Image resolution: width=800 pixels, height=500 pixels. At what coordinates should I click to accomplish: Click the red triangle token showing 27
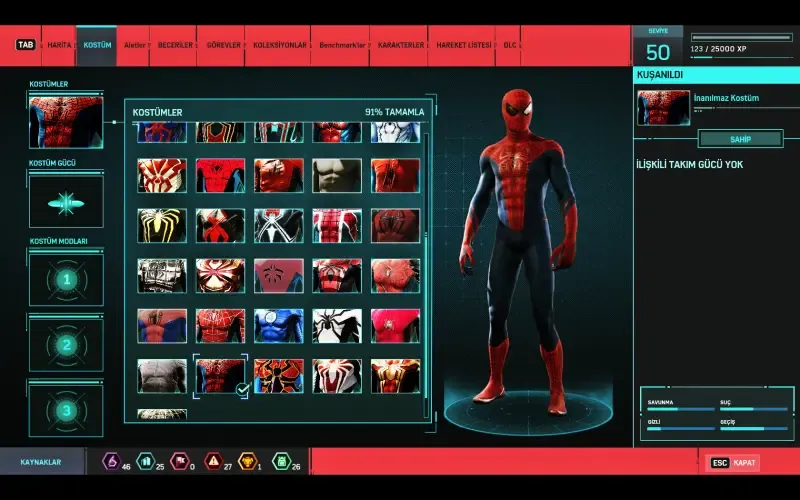click(x=213, y=462)
